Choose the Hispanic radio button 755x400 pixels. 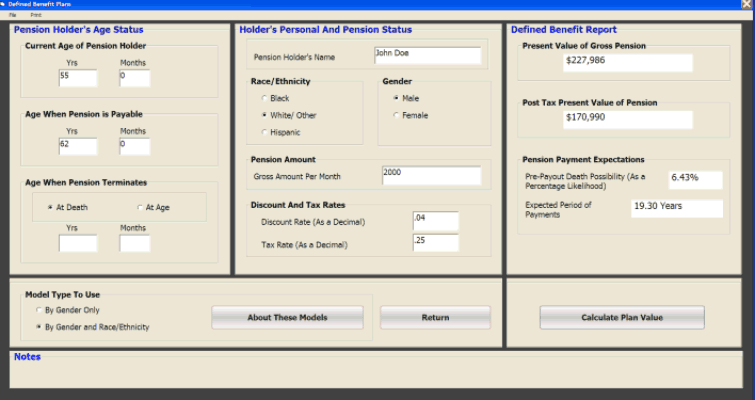click(x=263, y=132)
